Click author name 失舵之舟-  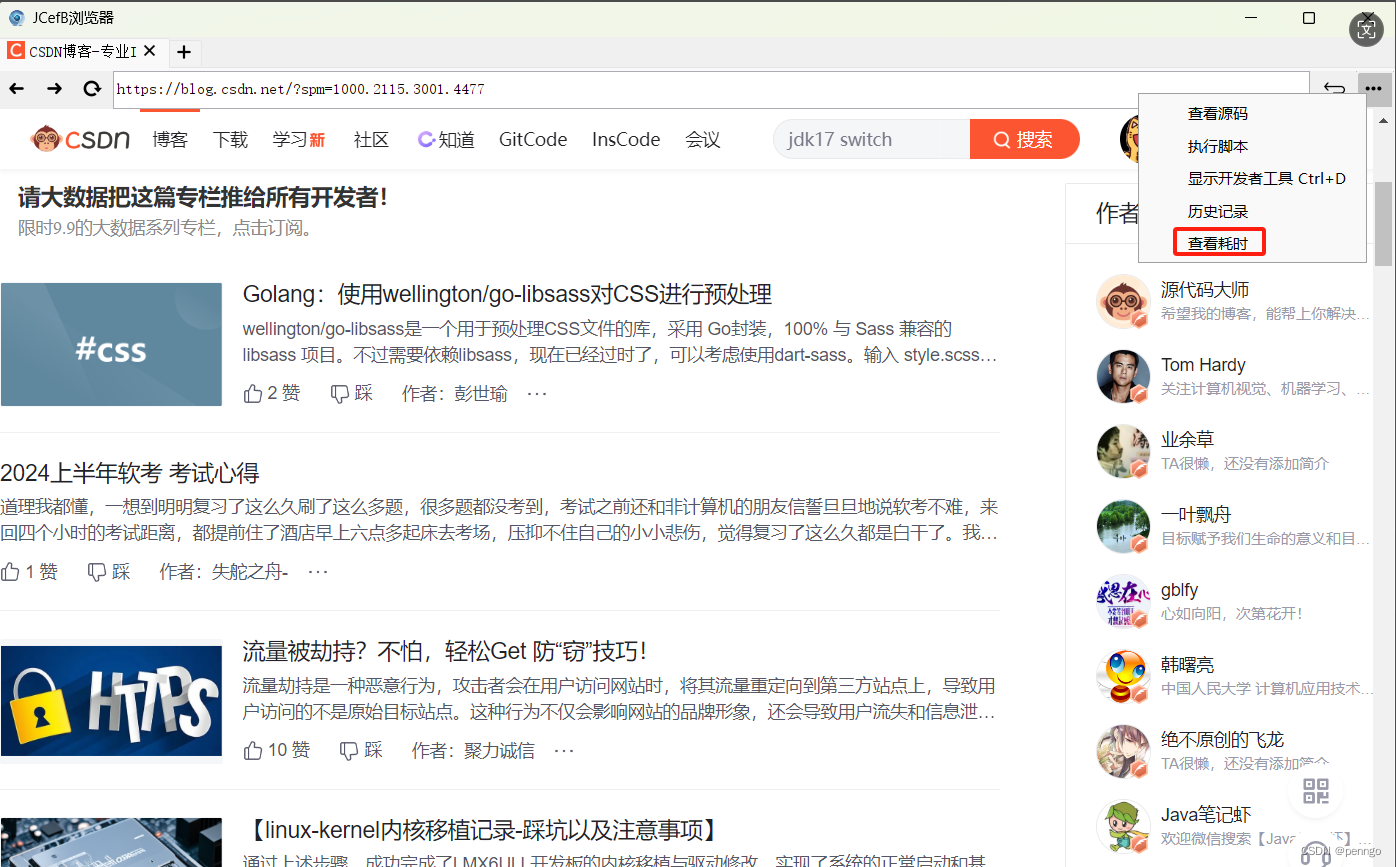coord(250,572)
